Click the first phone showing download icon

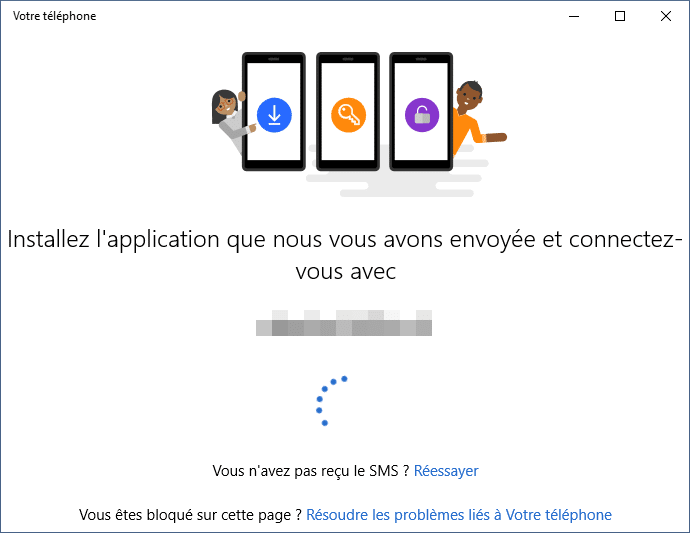pos(274,111)
